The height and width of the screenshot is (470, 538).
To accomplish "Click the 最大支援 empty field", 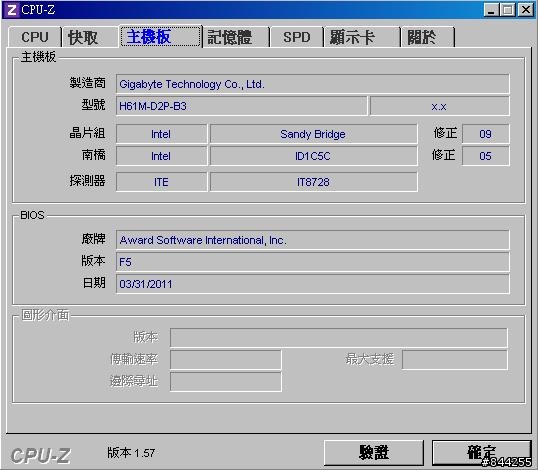I will [455, 360].
